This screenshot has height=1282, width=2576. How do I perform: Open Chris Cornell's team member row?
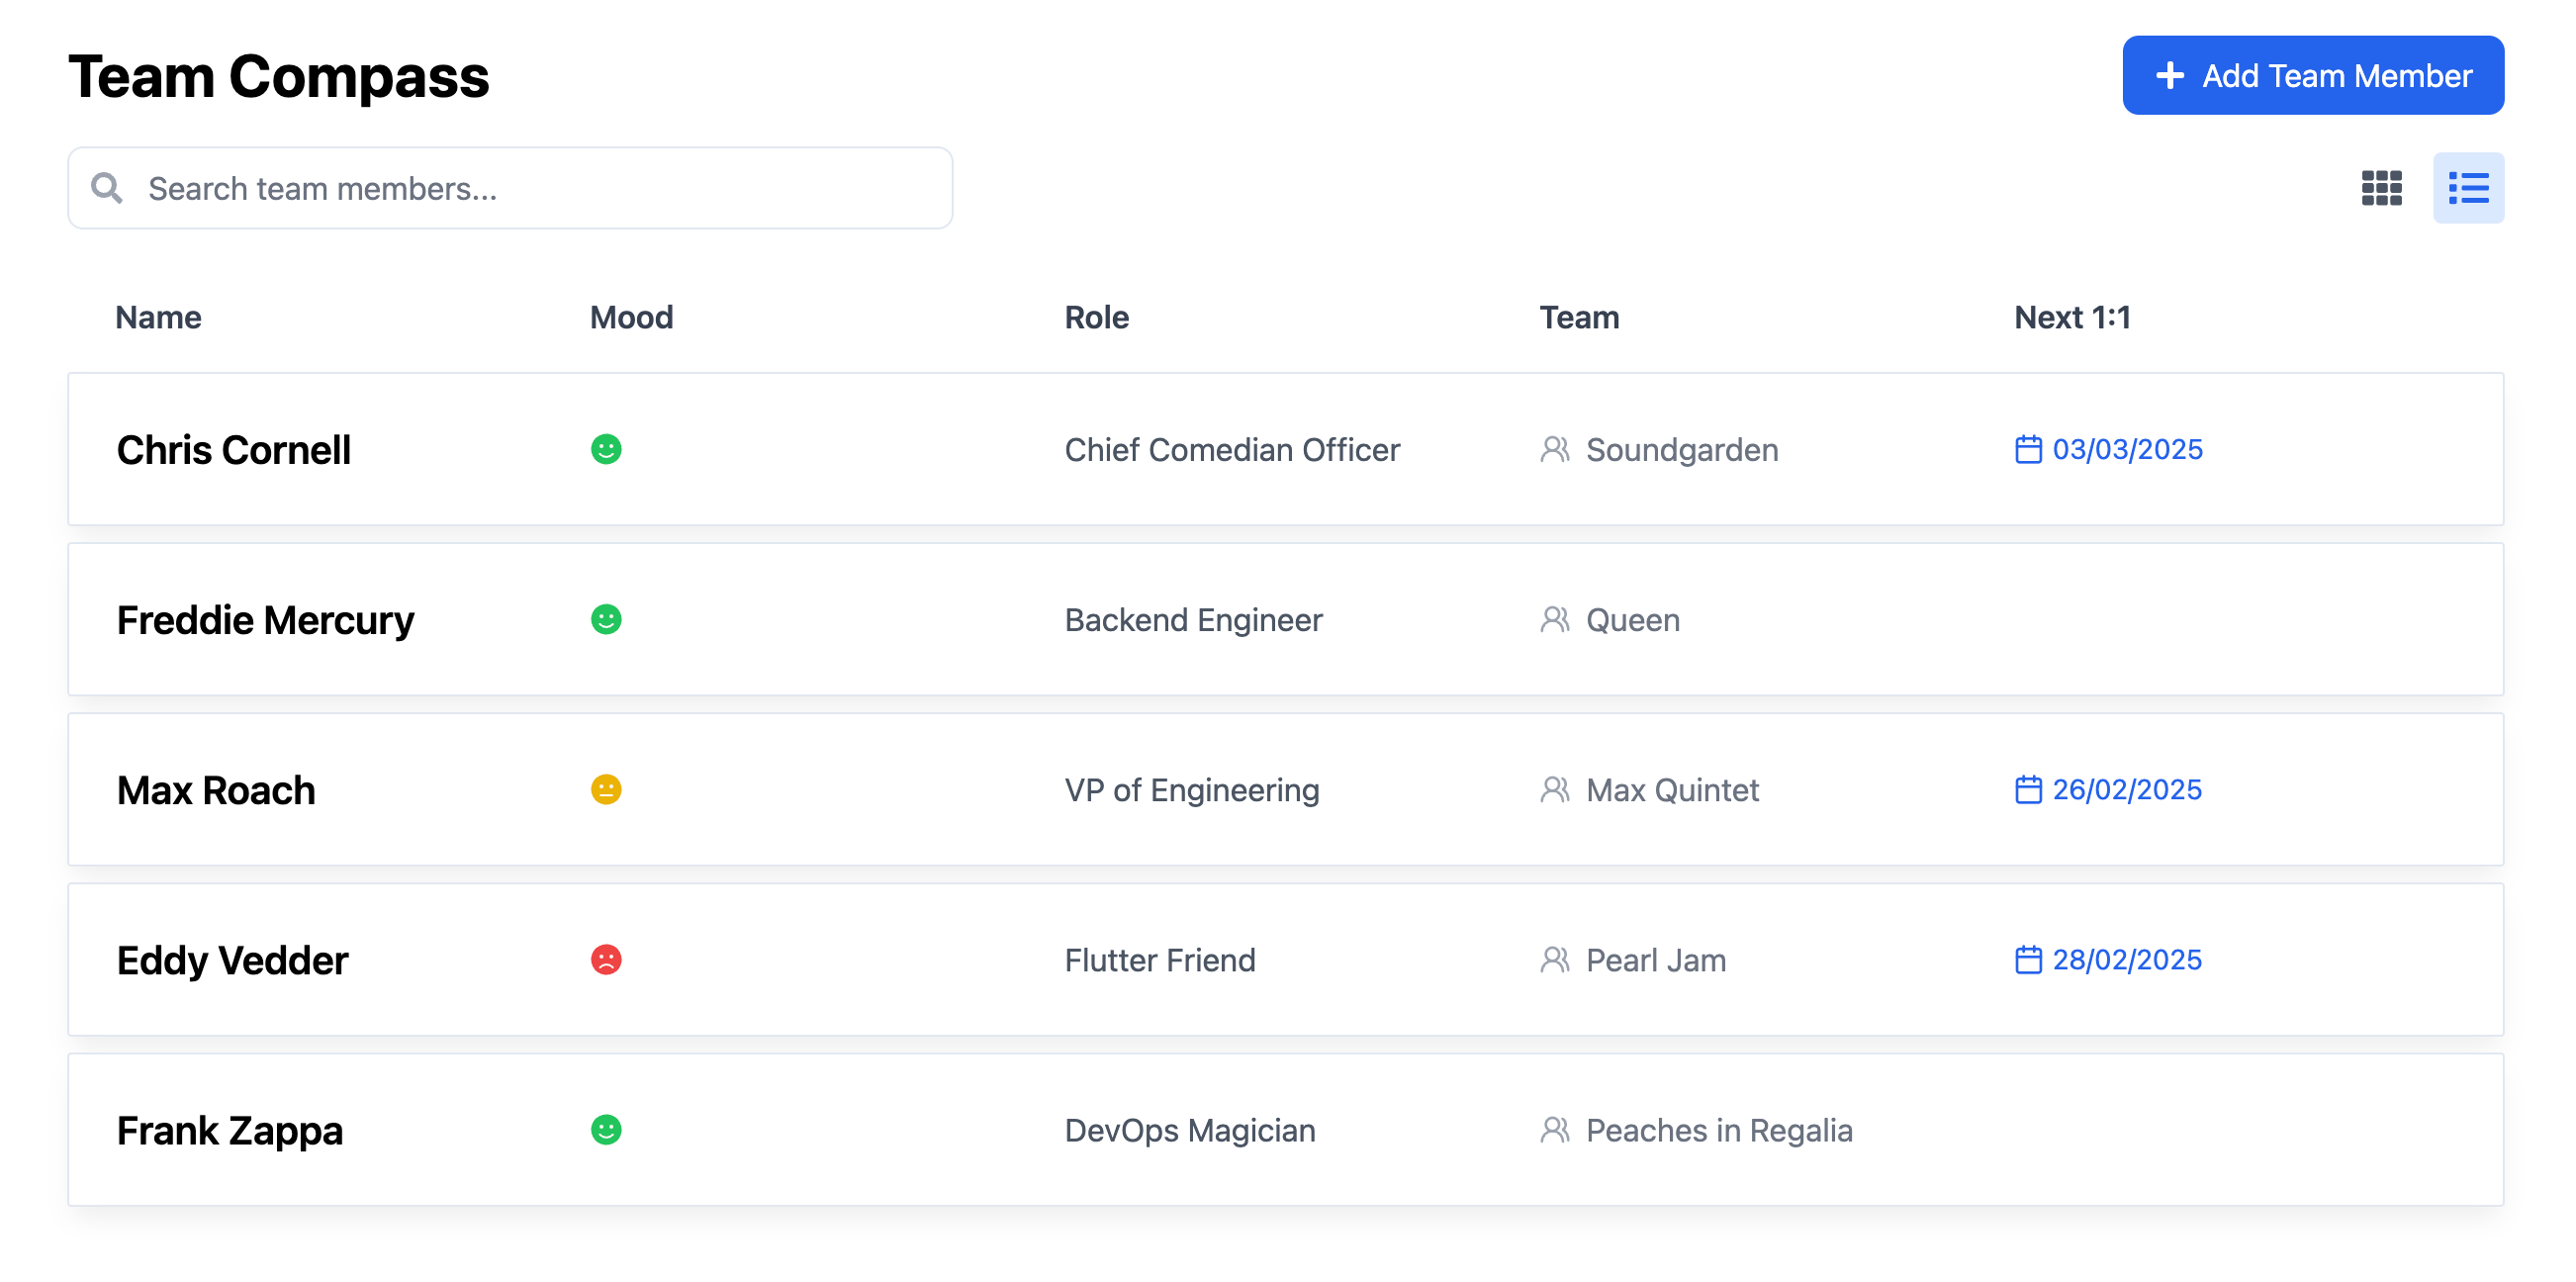point(1285,449)
